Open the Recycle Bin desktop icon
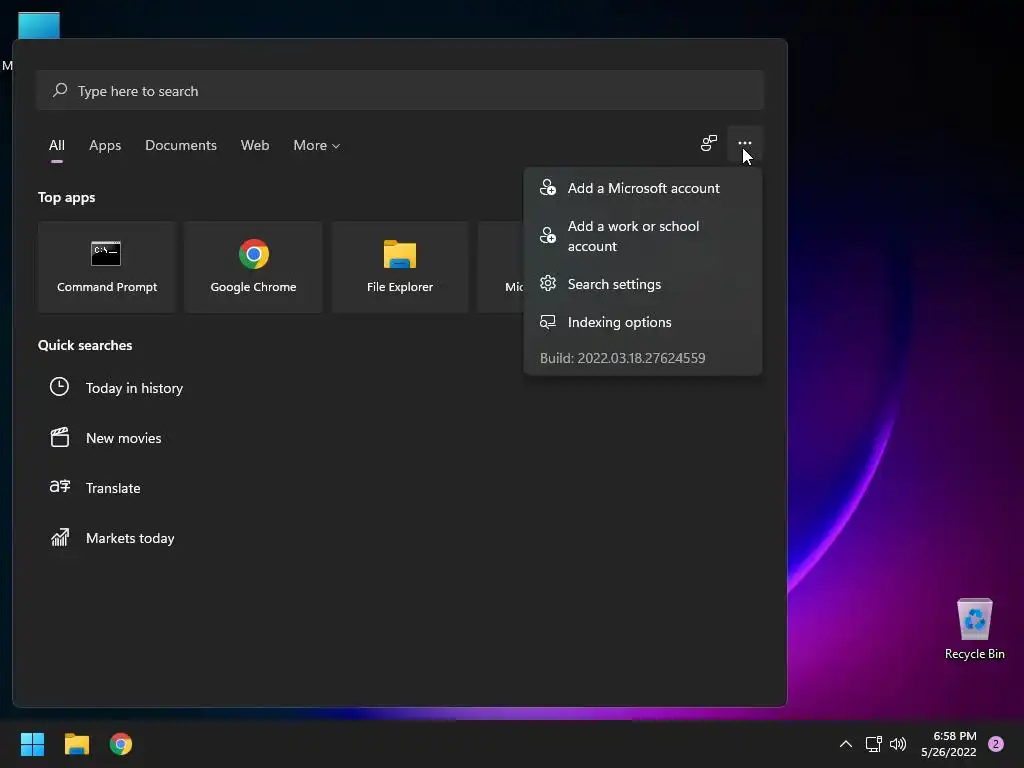This screenshot has width=1024, height=768. 974,628
